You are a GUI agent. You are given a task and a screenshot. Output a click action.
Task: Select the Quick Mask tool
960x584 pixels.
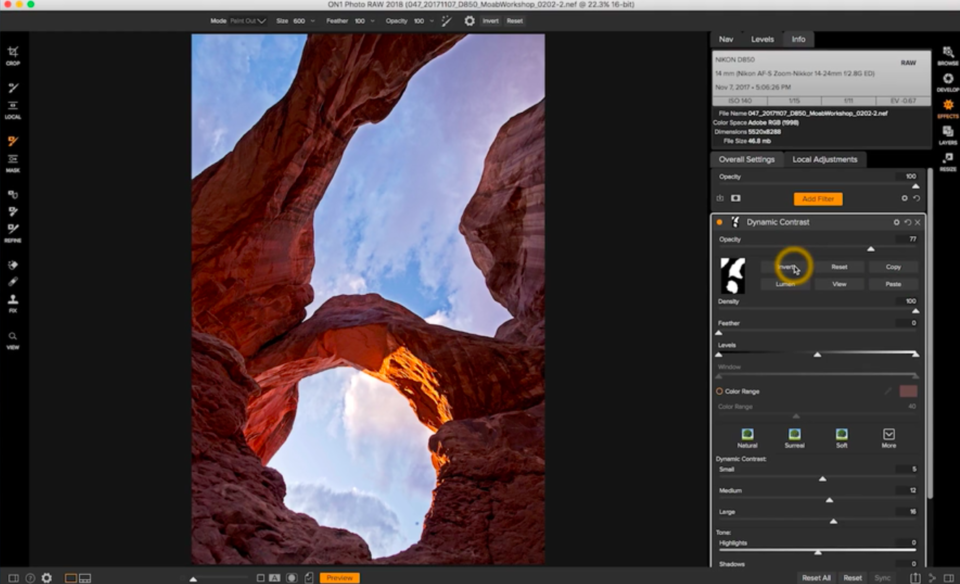click(x=13, y=195)
